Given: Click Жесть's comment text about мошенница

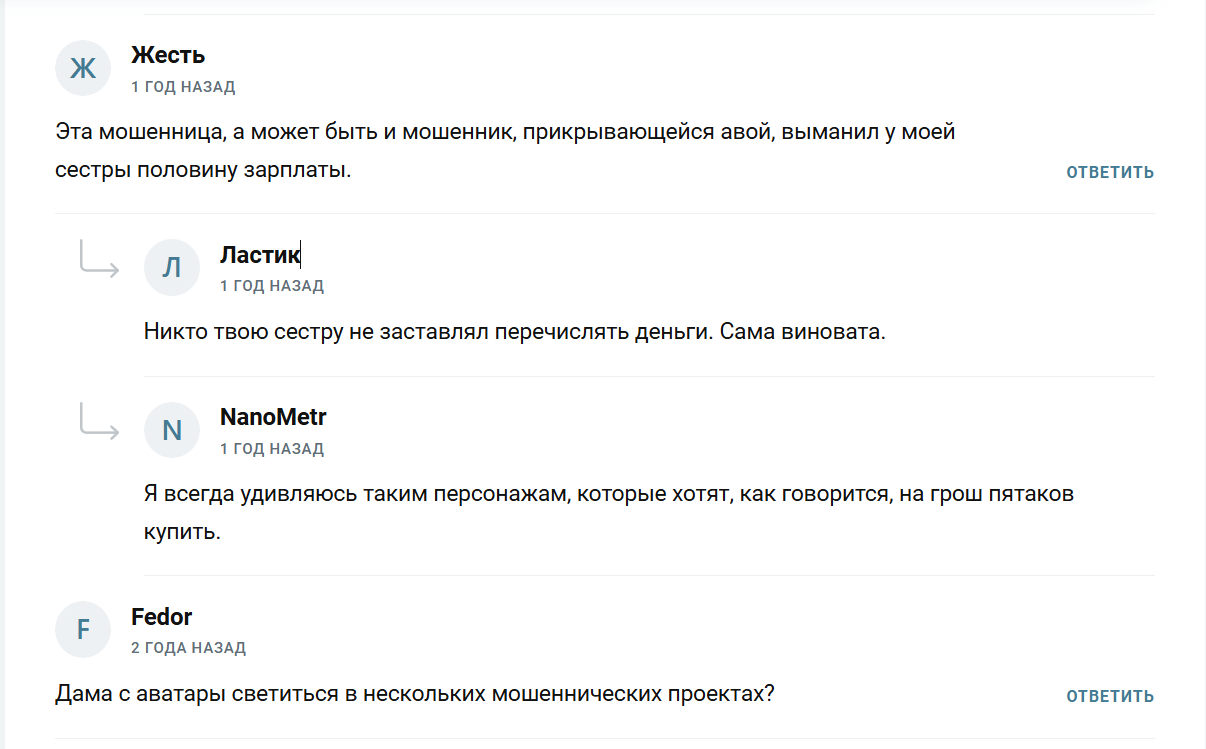Looking at the screenshot, I should coord(505,132).
